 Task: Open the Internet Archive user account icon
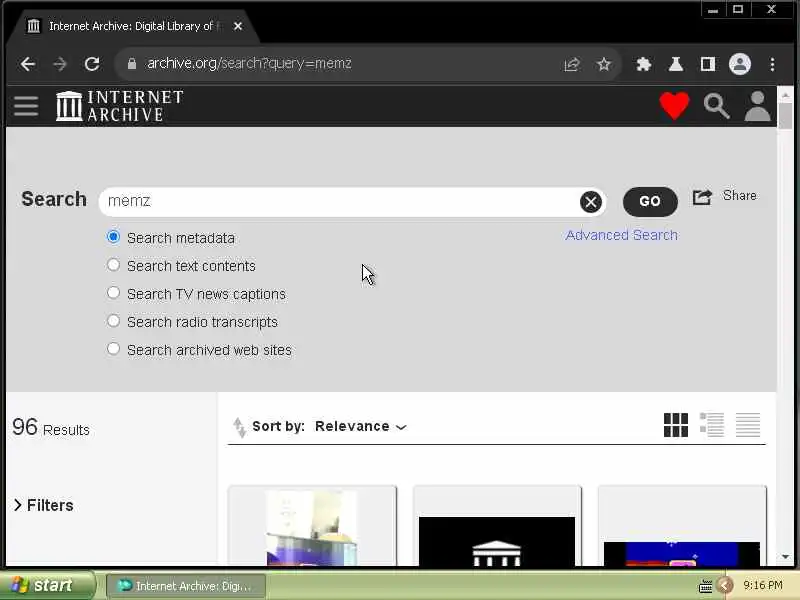pyautogui.click(x=757, y=106)
